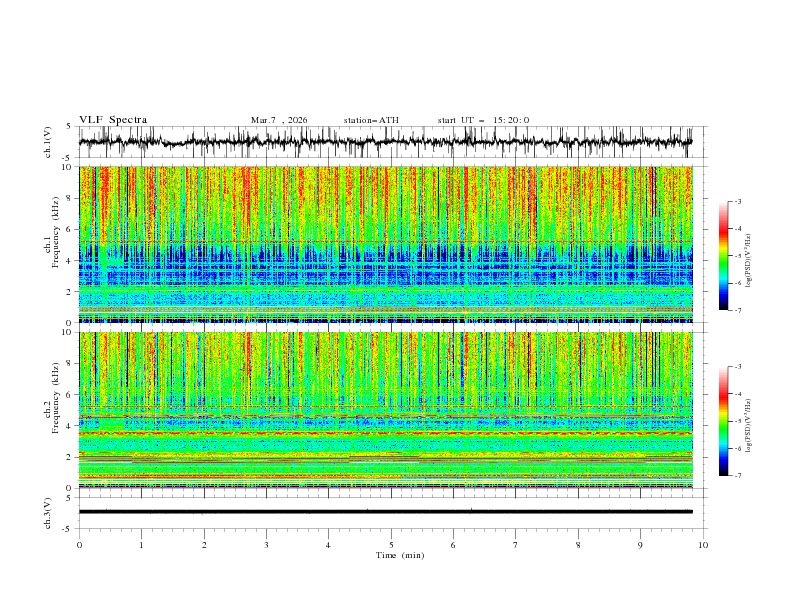Click the 'station=ATH' label
Screen dimensions: 792x612
(x=371, y=120)
